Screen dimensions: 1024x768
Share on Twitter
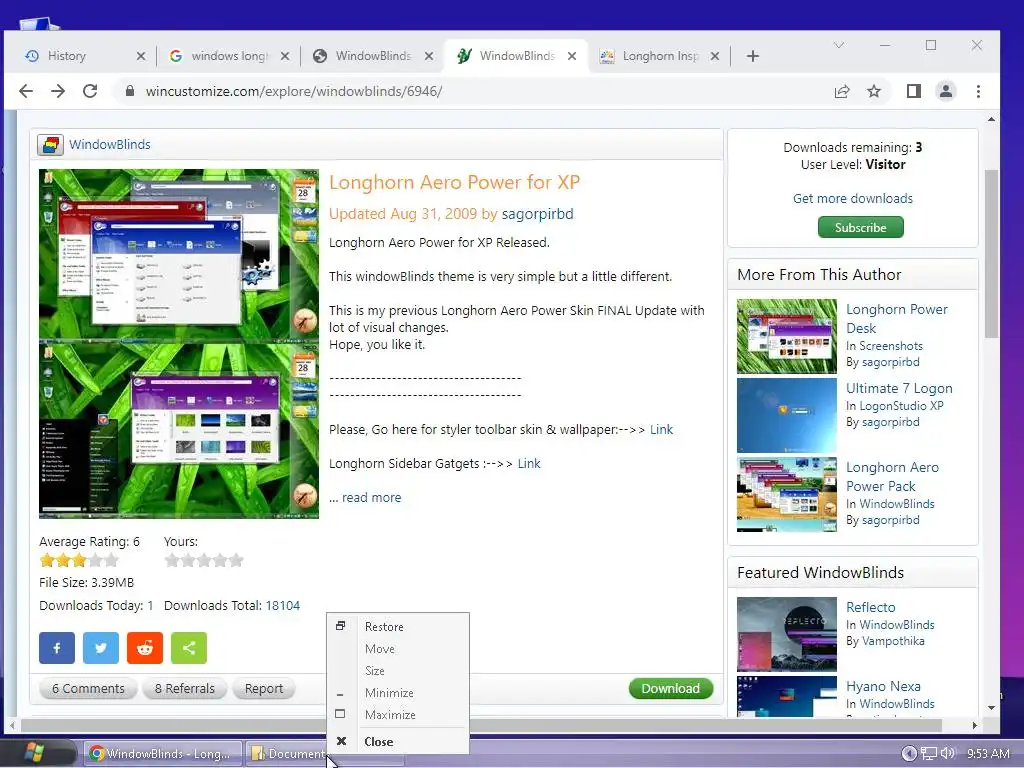coord(101,648)
